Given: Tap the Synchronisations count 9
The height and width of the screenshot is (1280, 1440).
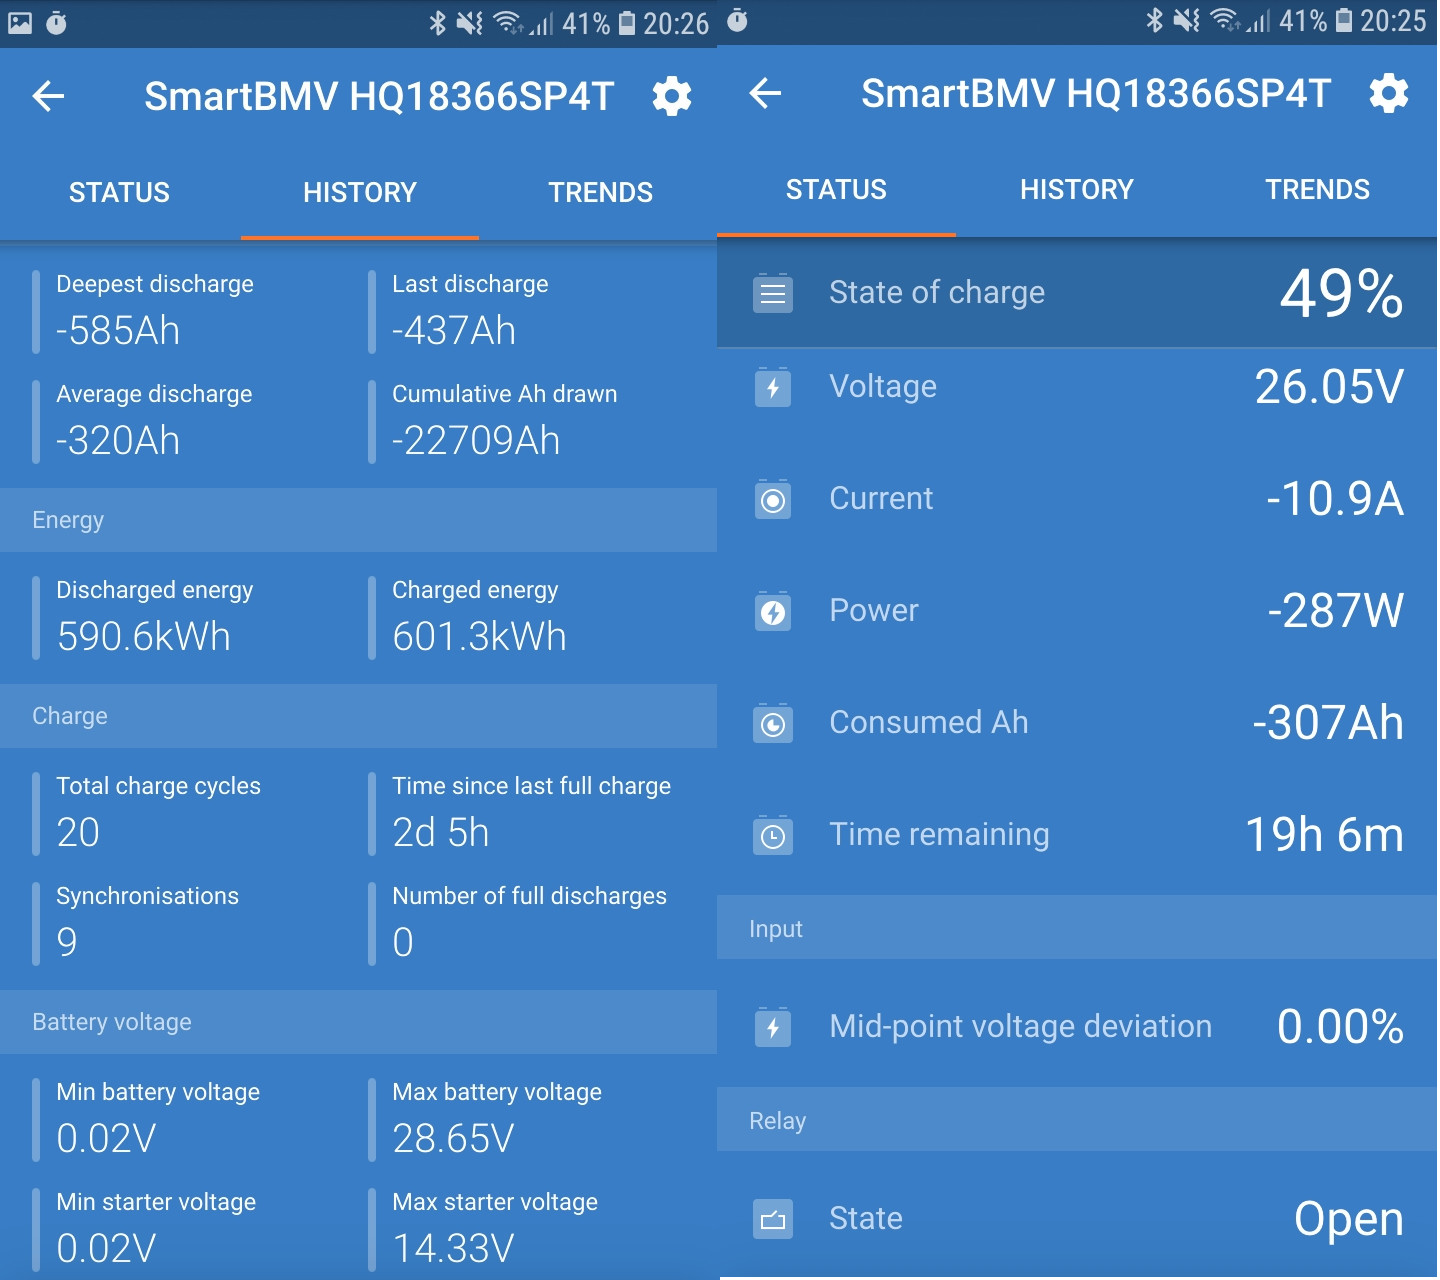Looking at the screenshot, I should point(67,943).
